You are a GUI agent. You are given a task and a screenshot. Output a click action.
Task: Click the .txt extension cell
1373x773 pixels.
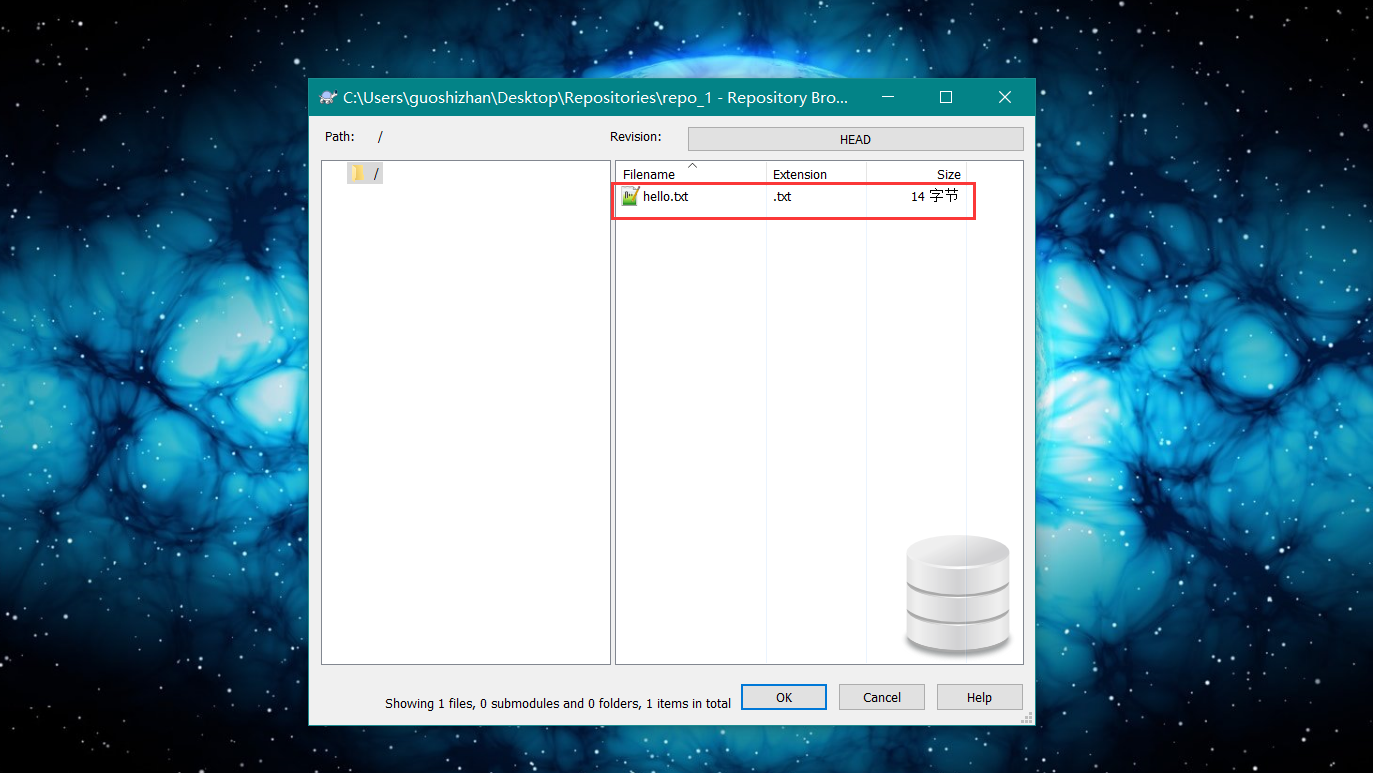pos(782,197)
